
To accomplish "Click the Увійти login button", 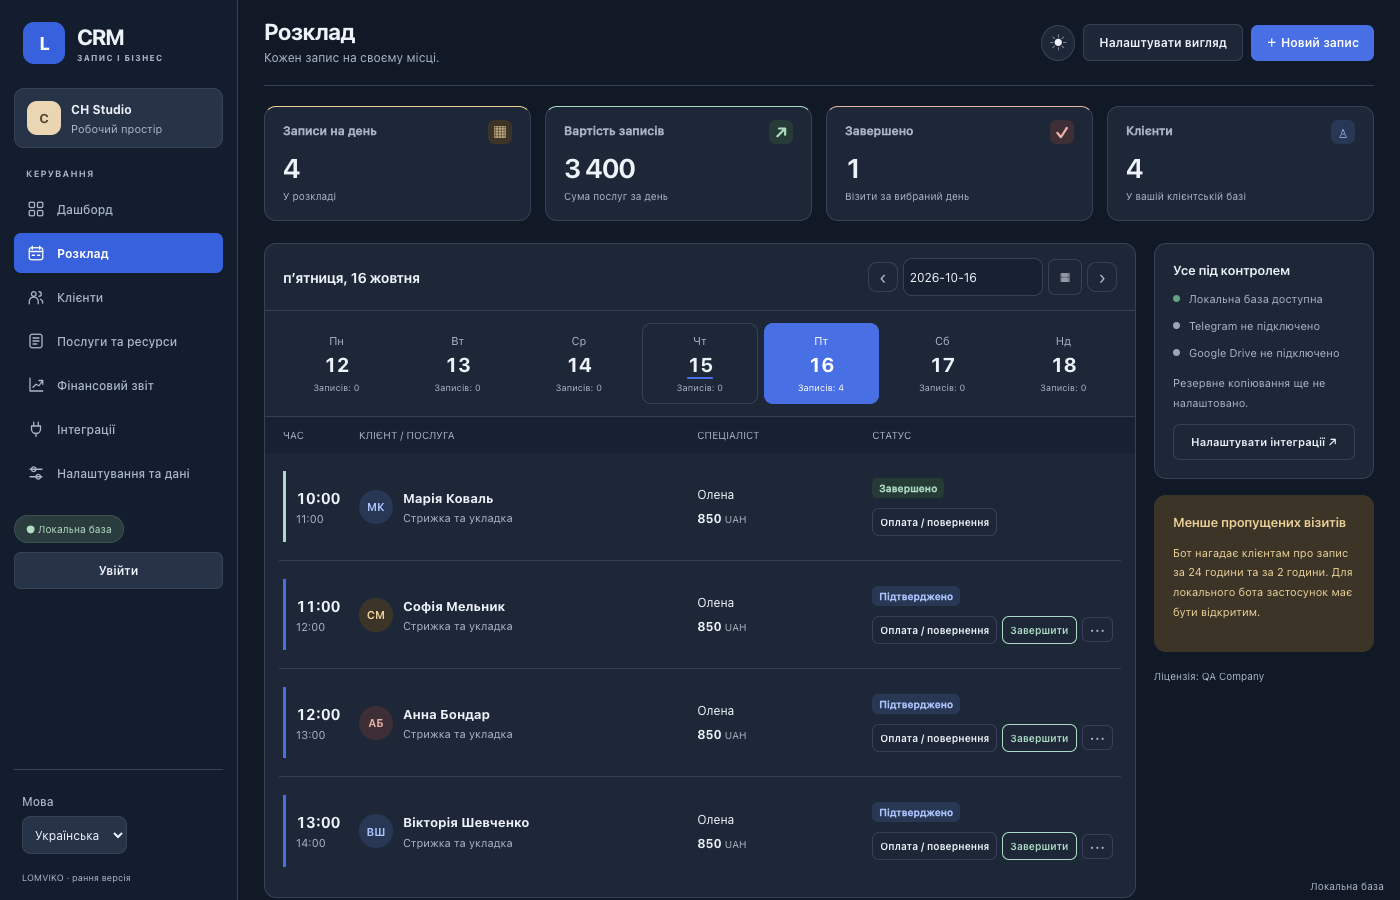I will [118, 570].
